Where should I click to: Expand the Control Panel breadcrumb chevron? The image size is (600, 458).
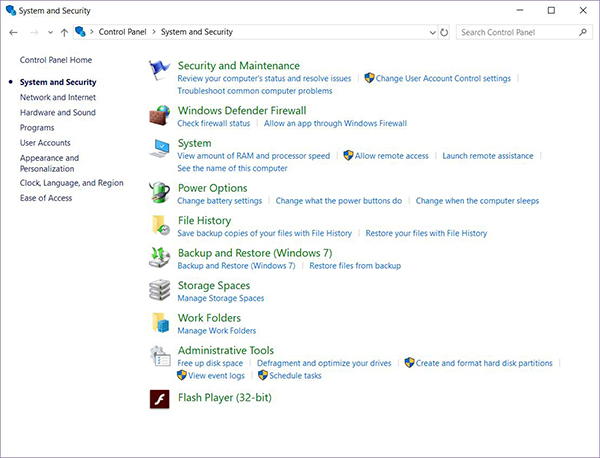[155, 33]
